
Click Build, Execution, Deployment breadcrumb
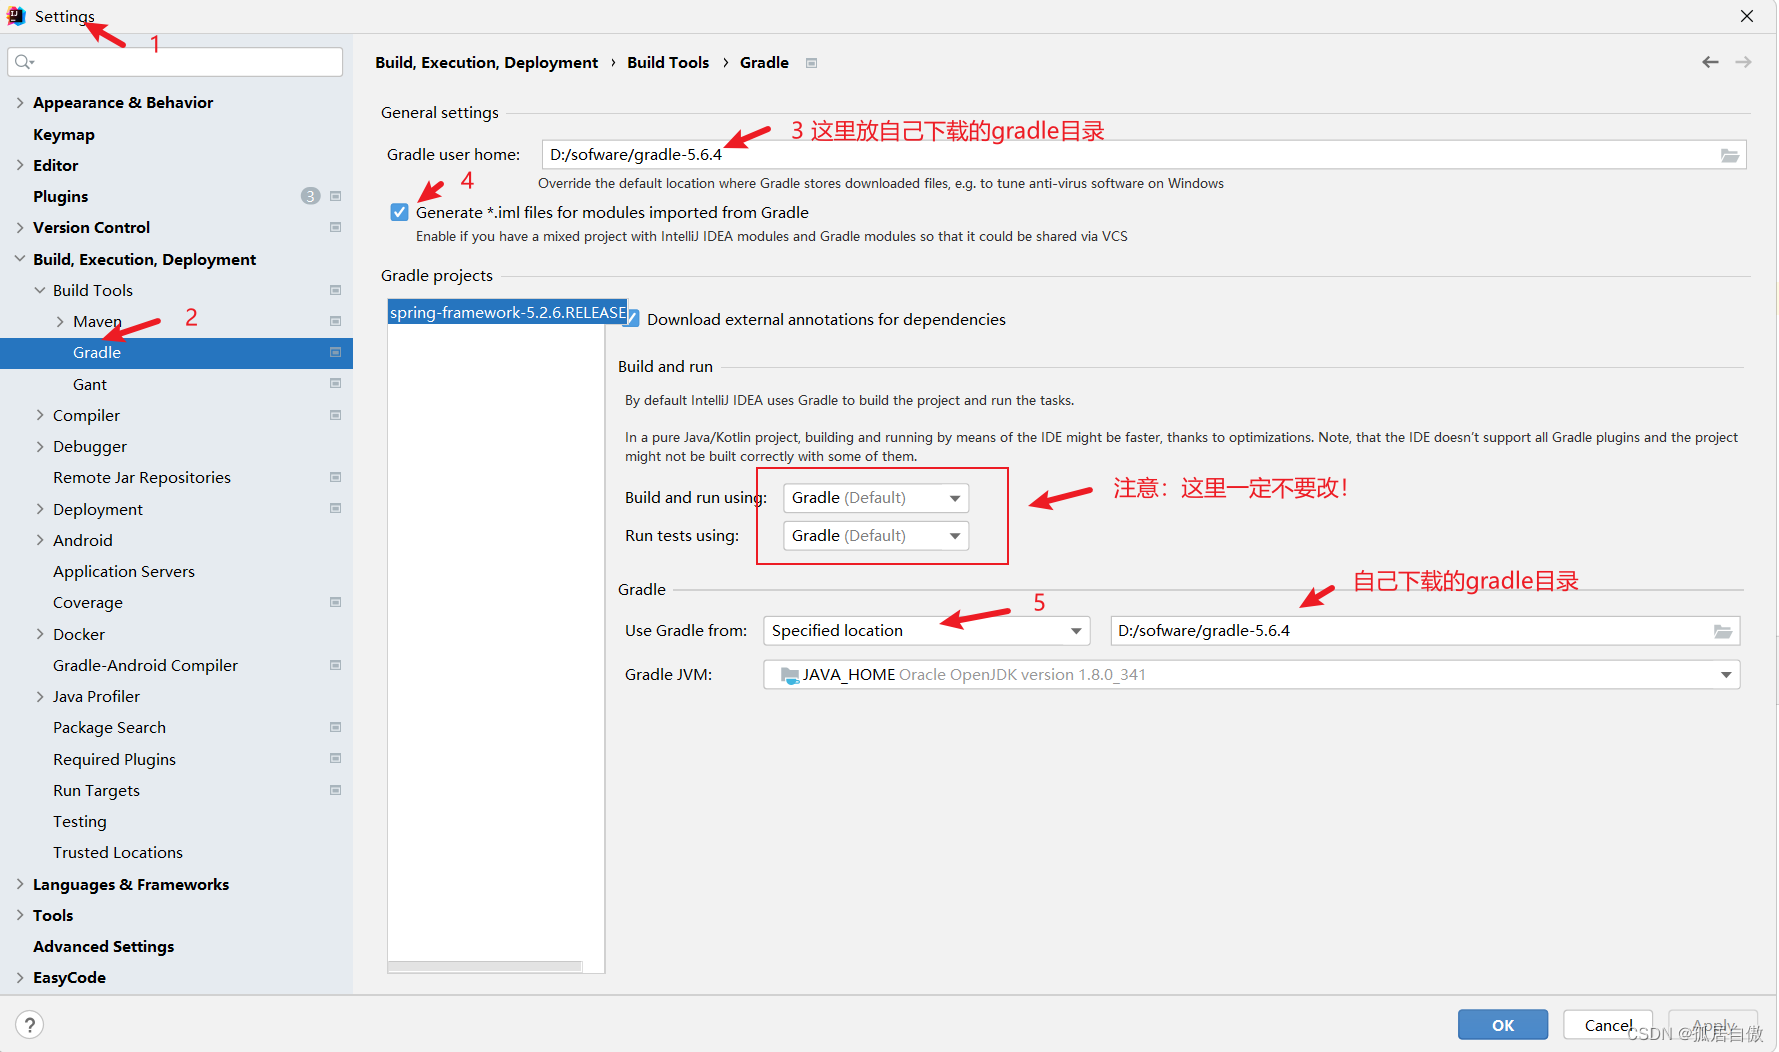tap(487, 62)
